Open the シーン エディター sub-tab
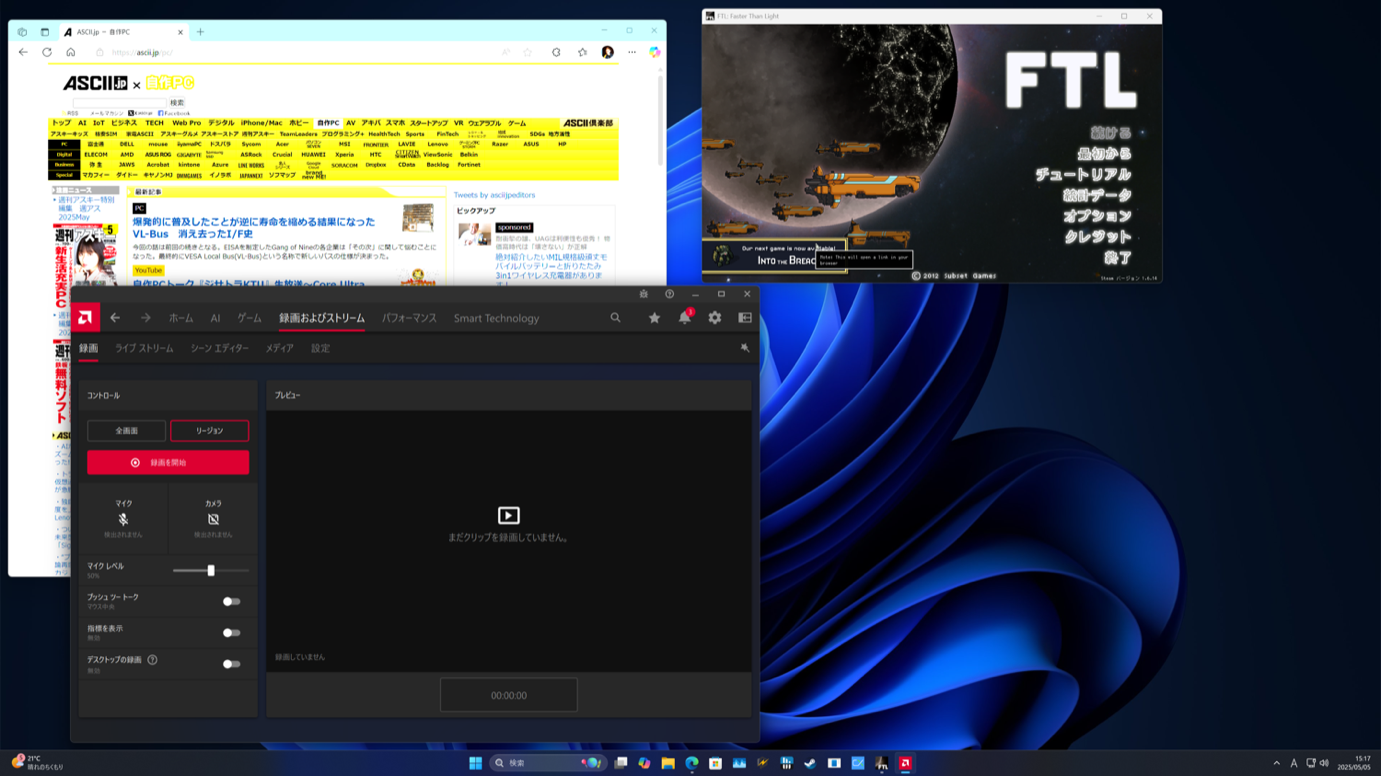Screen dimensions: 1381x776 point(220,348)
